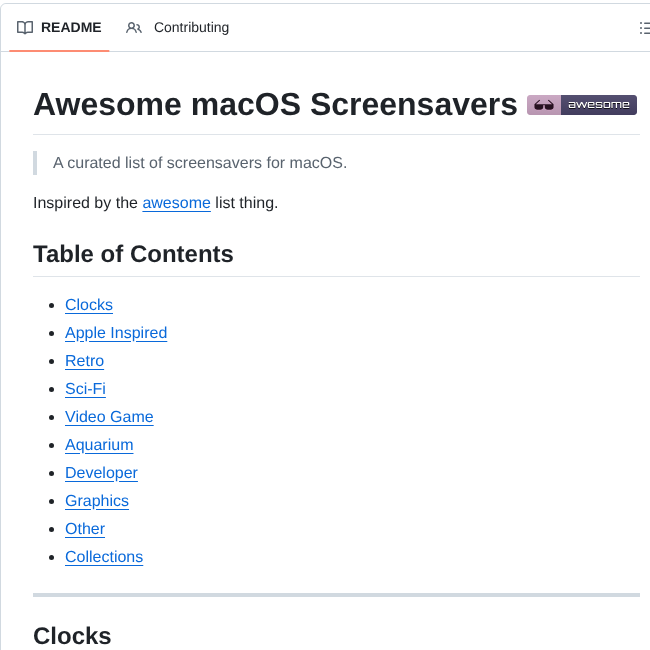Open the Aquarium contents link

point(99,445)
